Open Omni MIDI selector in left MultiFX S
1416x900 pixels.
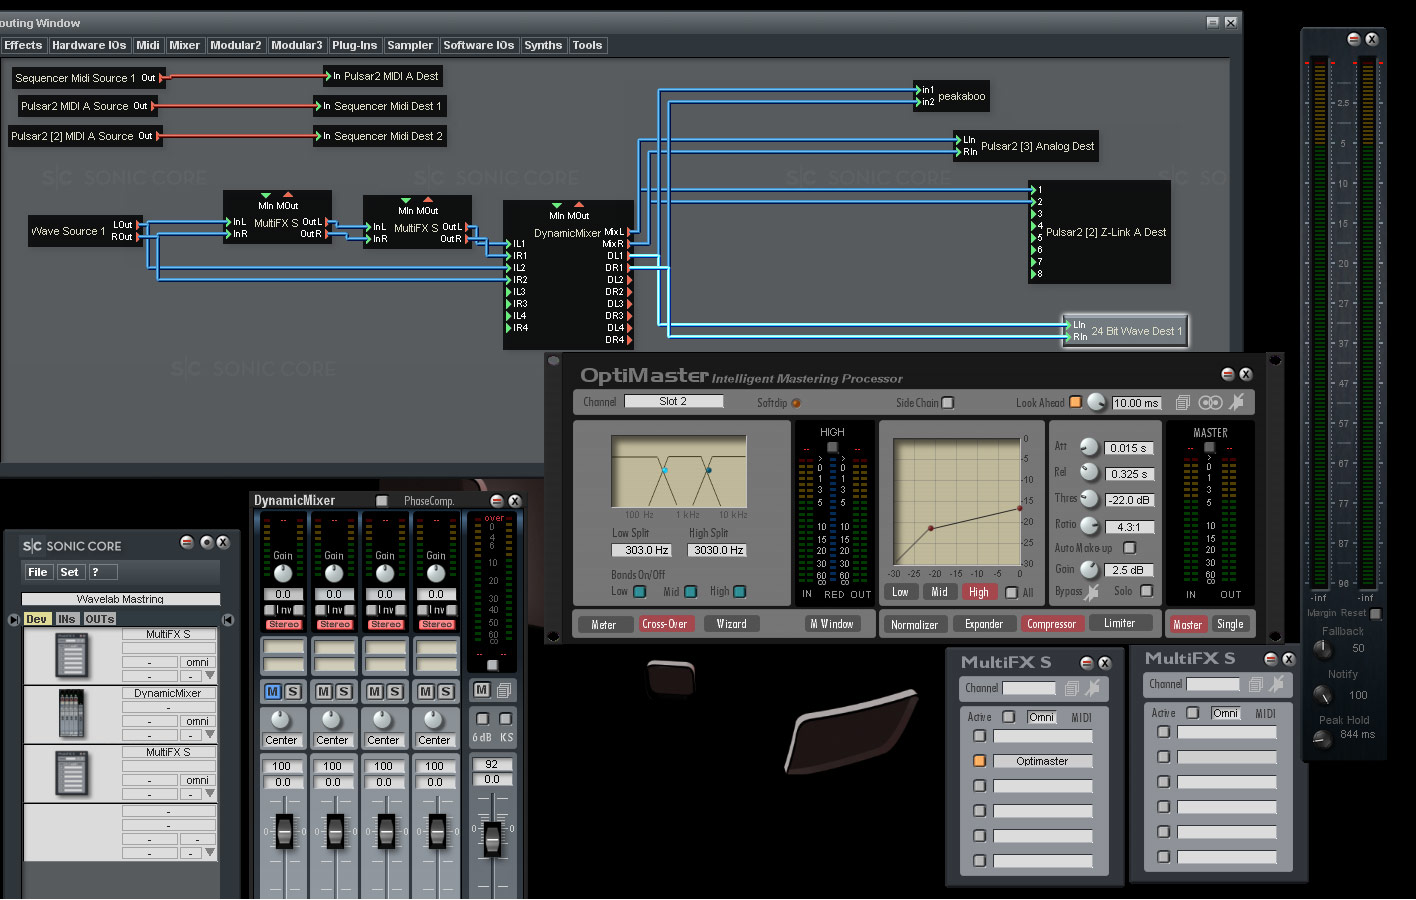(1041, 717)
